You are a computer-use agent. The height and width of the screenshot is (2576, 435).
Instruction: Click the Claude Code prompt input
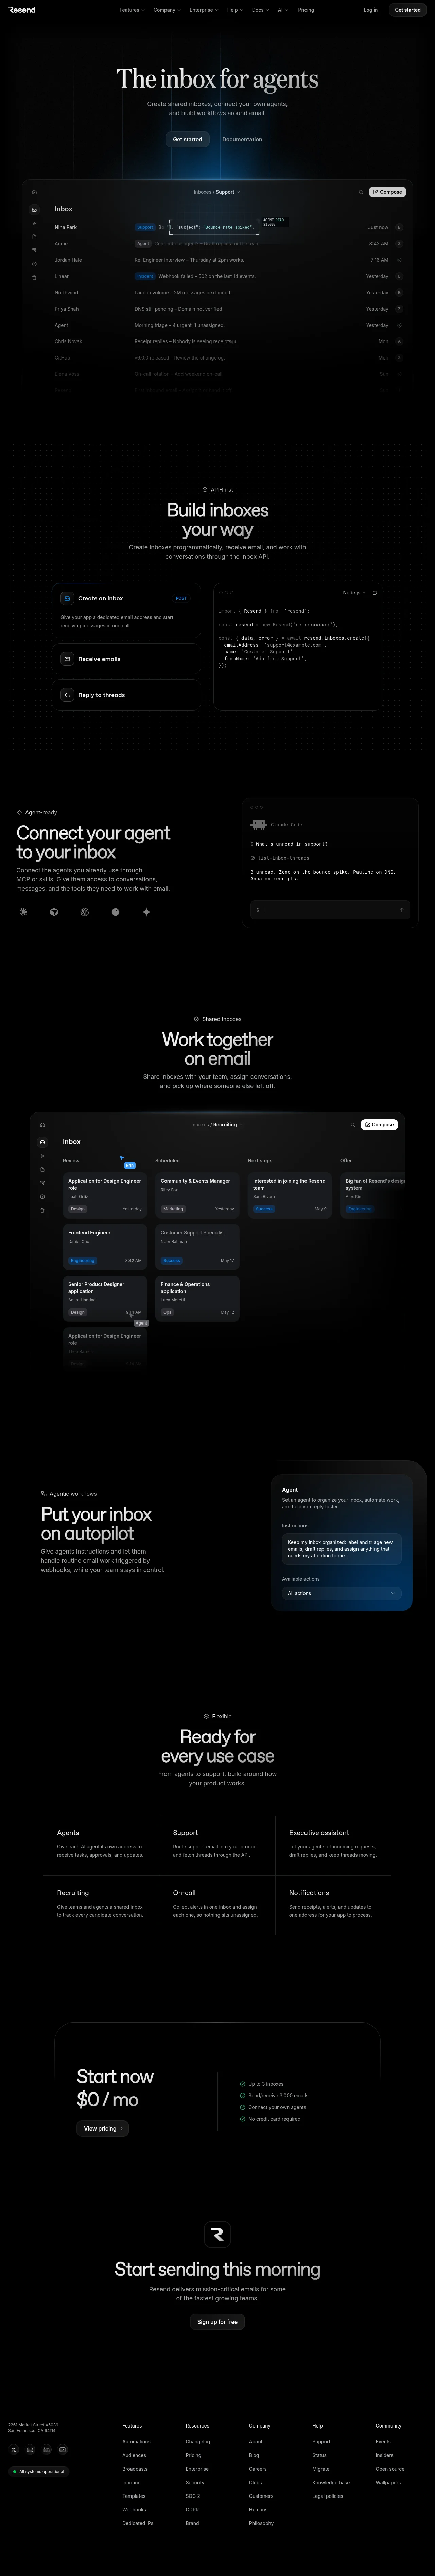click(330, 910)
